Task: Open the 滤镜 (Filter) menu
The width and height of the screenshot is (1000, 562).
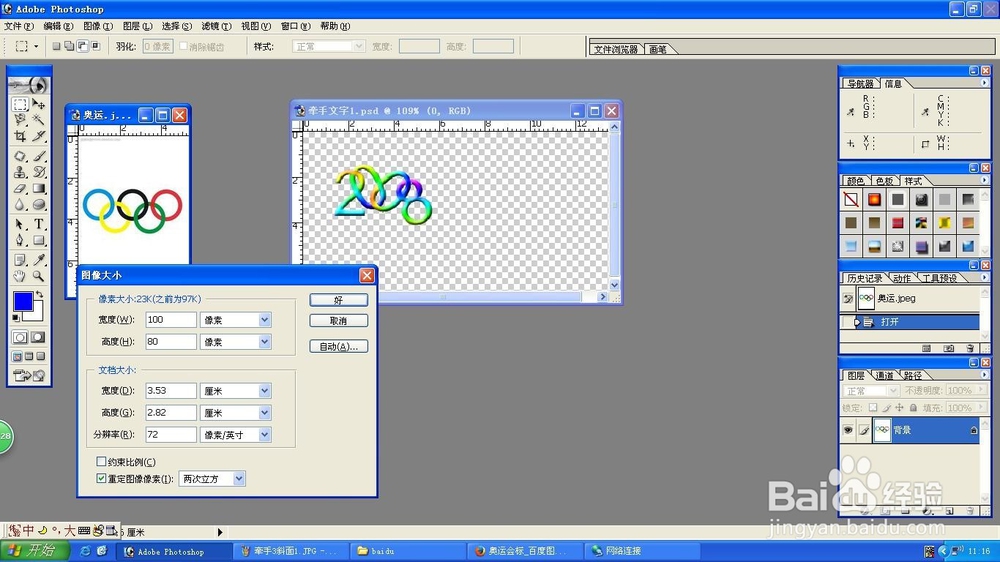Action: 216,26
